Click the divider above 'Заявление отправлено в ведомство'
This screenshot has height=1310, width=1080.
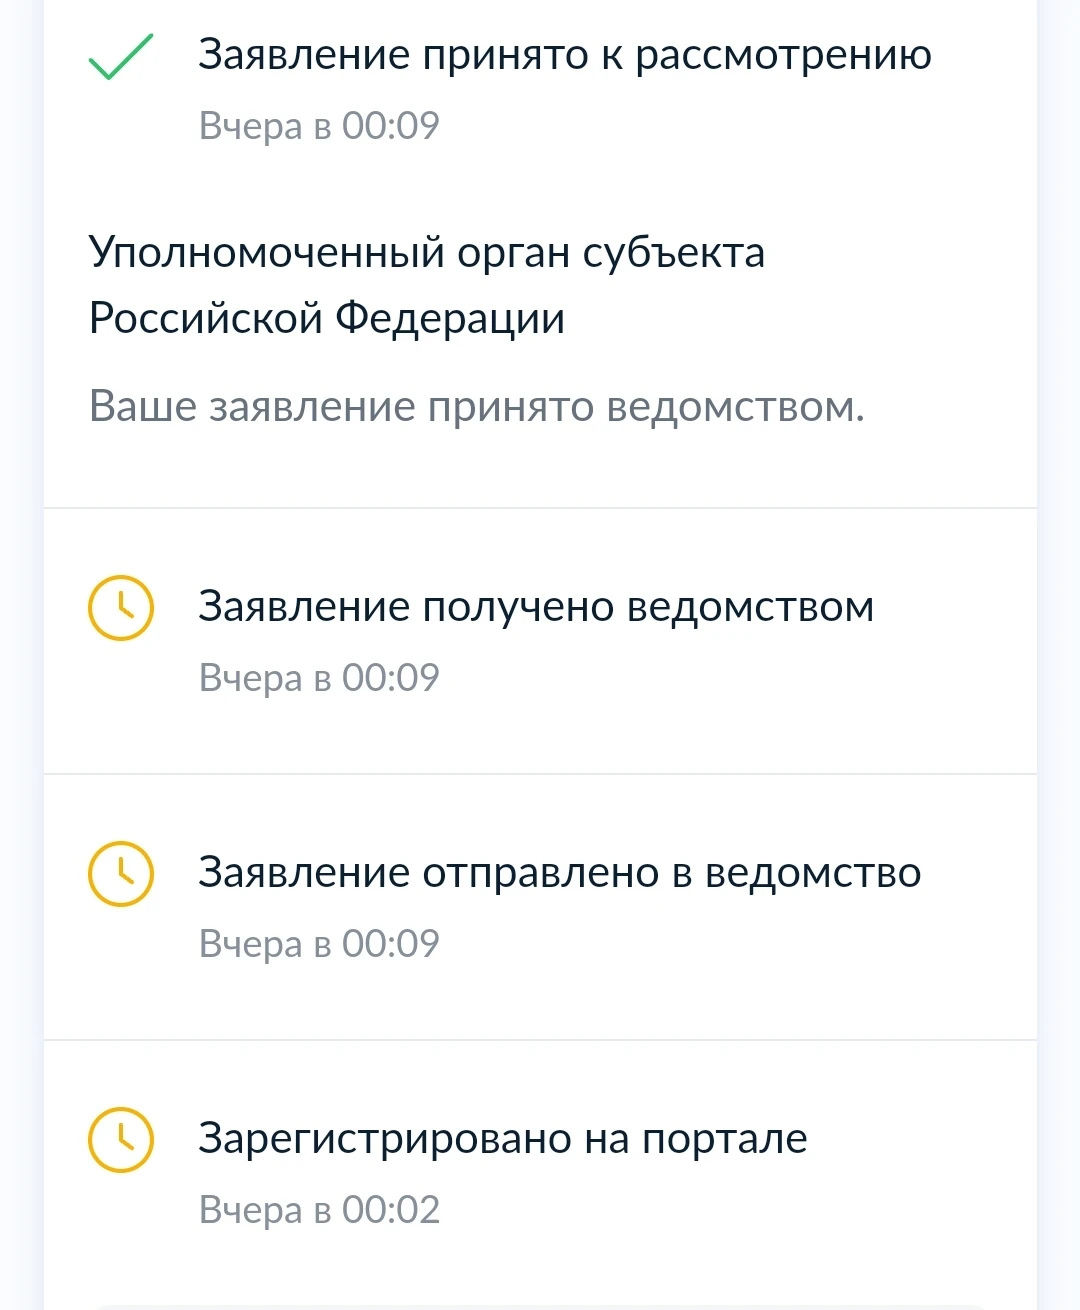(540, 773)
